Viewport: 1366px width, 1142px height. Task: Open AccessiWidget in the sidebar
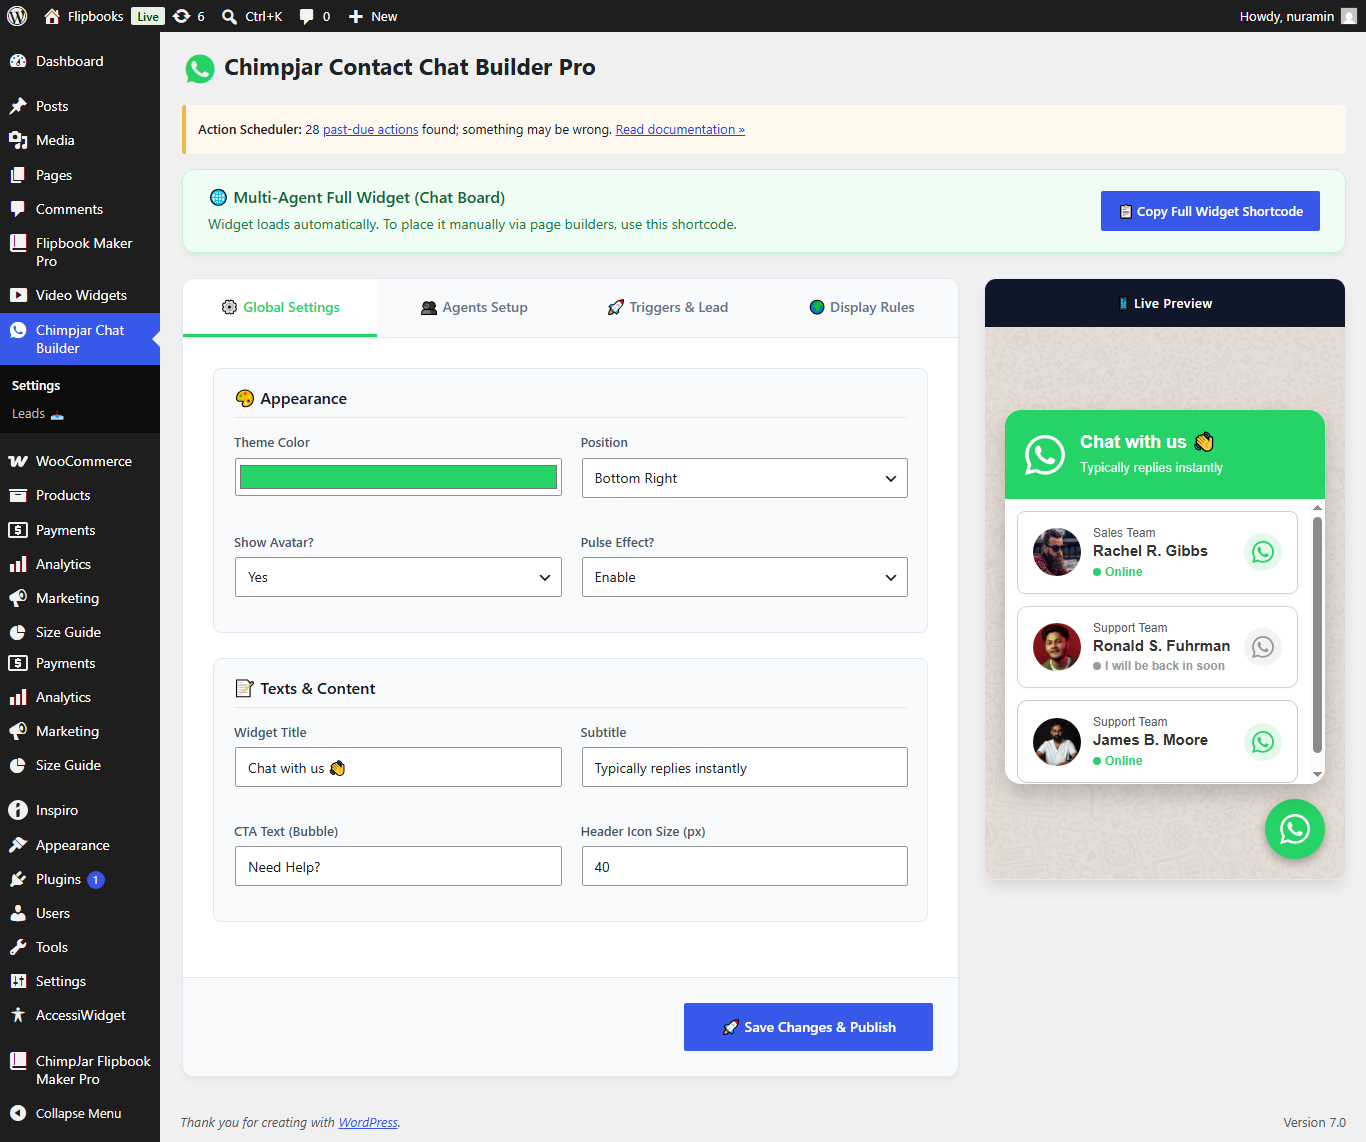tap(80, 1015)
